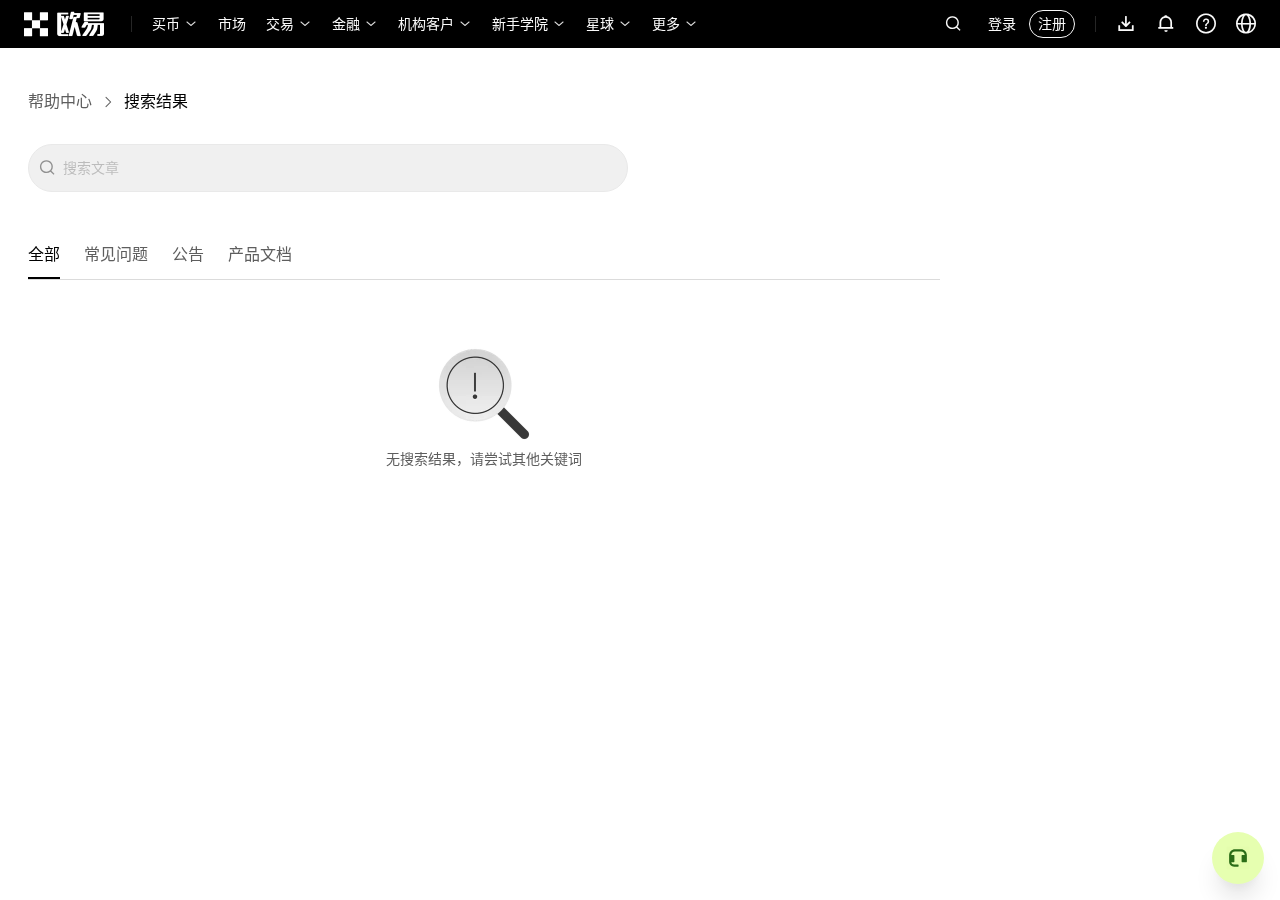Click the 欧易 logo in header

(x=64, y=24)
